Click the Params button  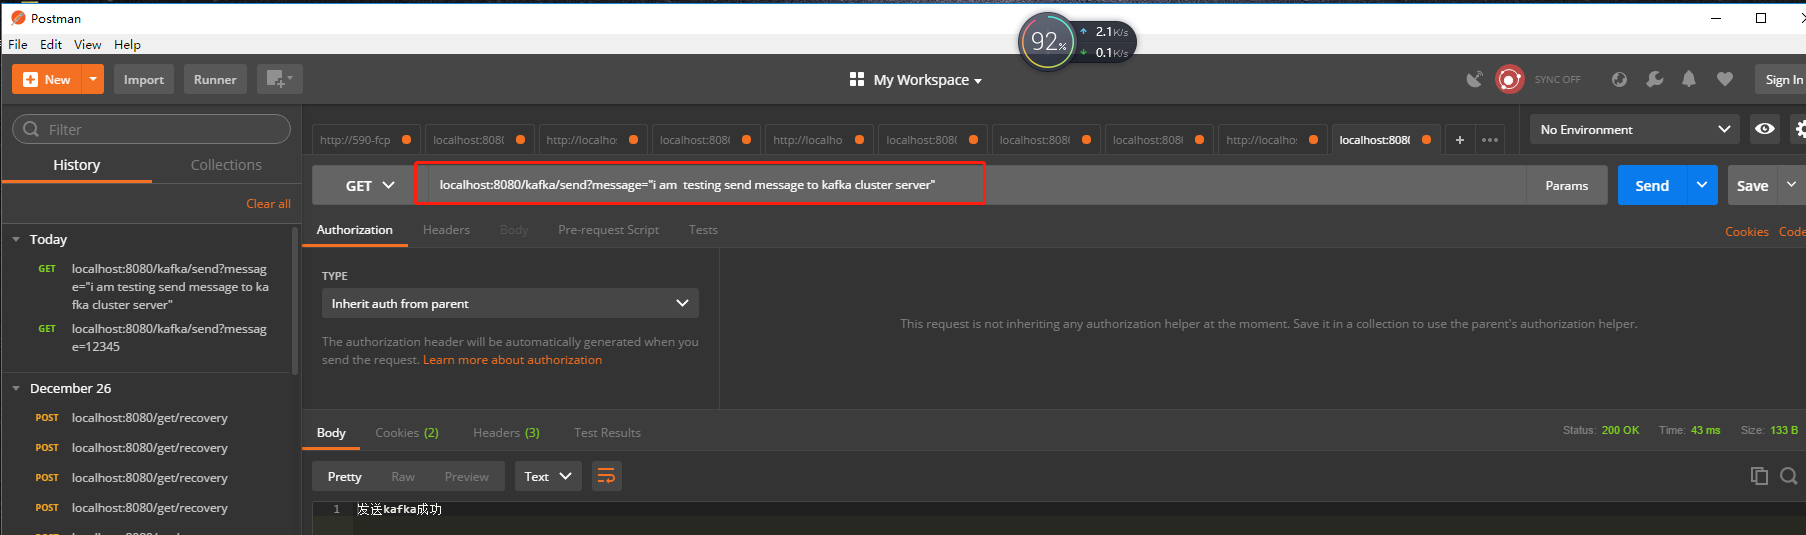pyautogui.click(x=1566, y=185)
